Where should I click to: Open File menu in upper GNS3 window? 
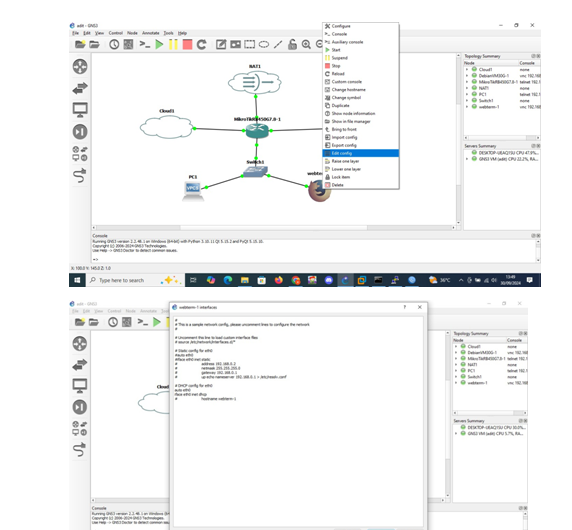(75, 33)
